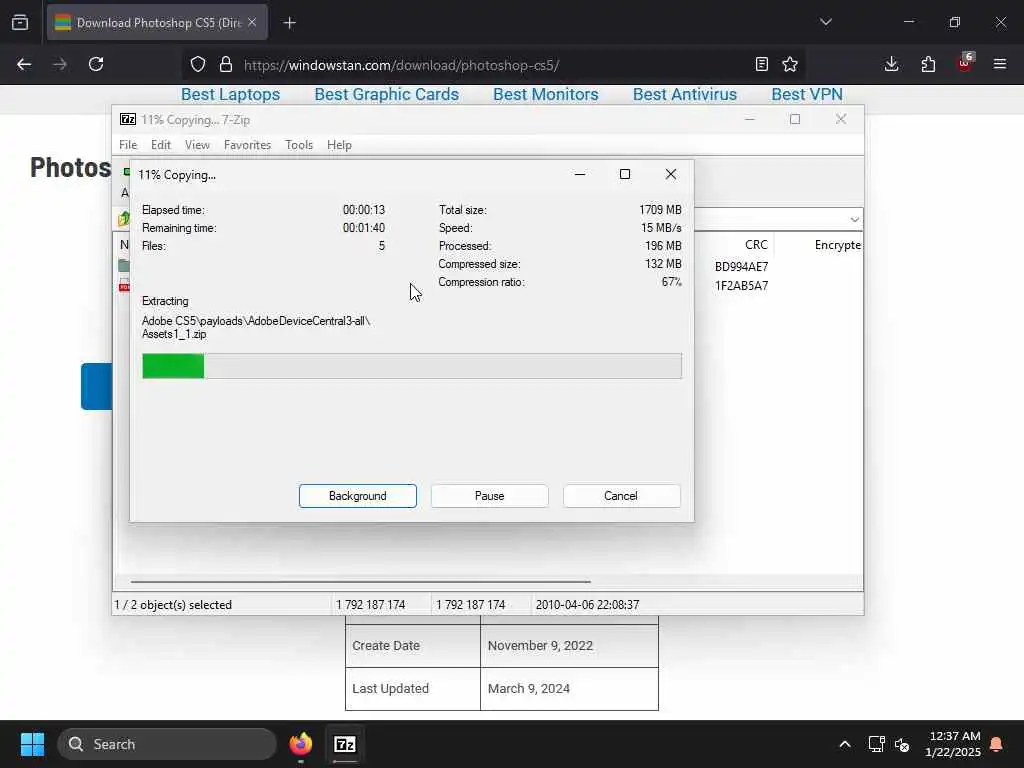The image size is (1024, 768).
Task: Open the Best VPN link
Action: 807,95
